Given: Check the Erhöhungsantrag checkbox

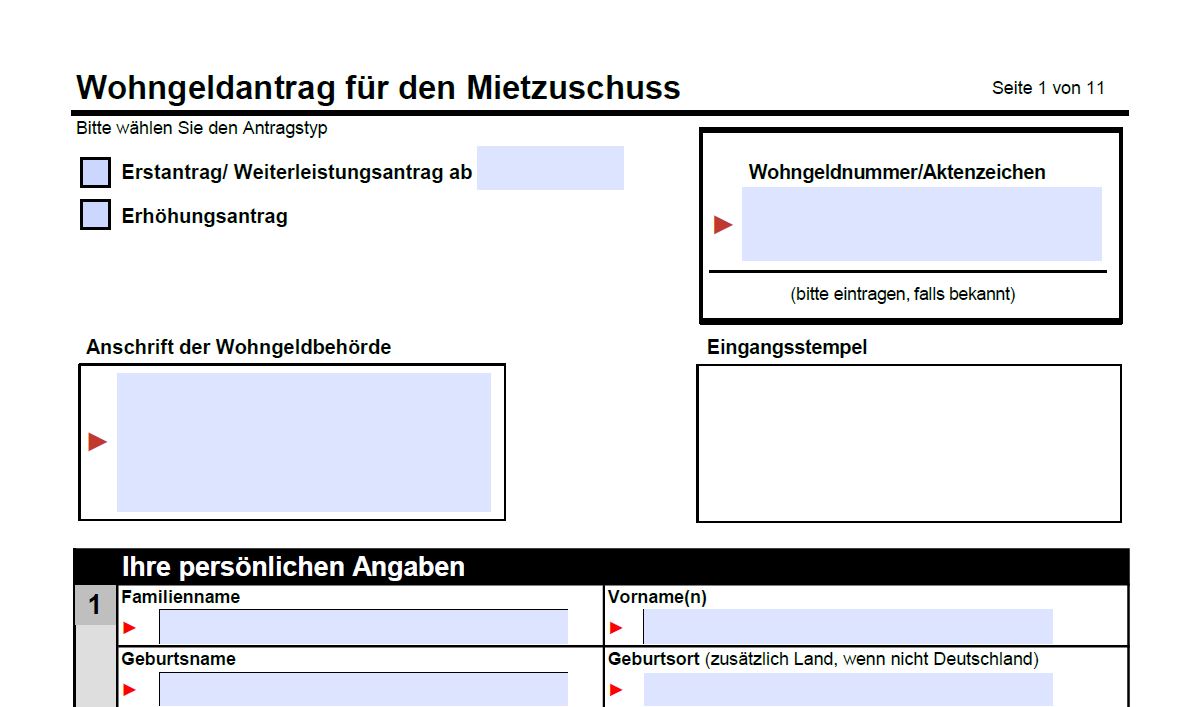Looking at the screenshot, I should (x=95, y=215).
